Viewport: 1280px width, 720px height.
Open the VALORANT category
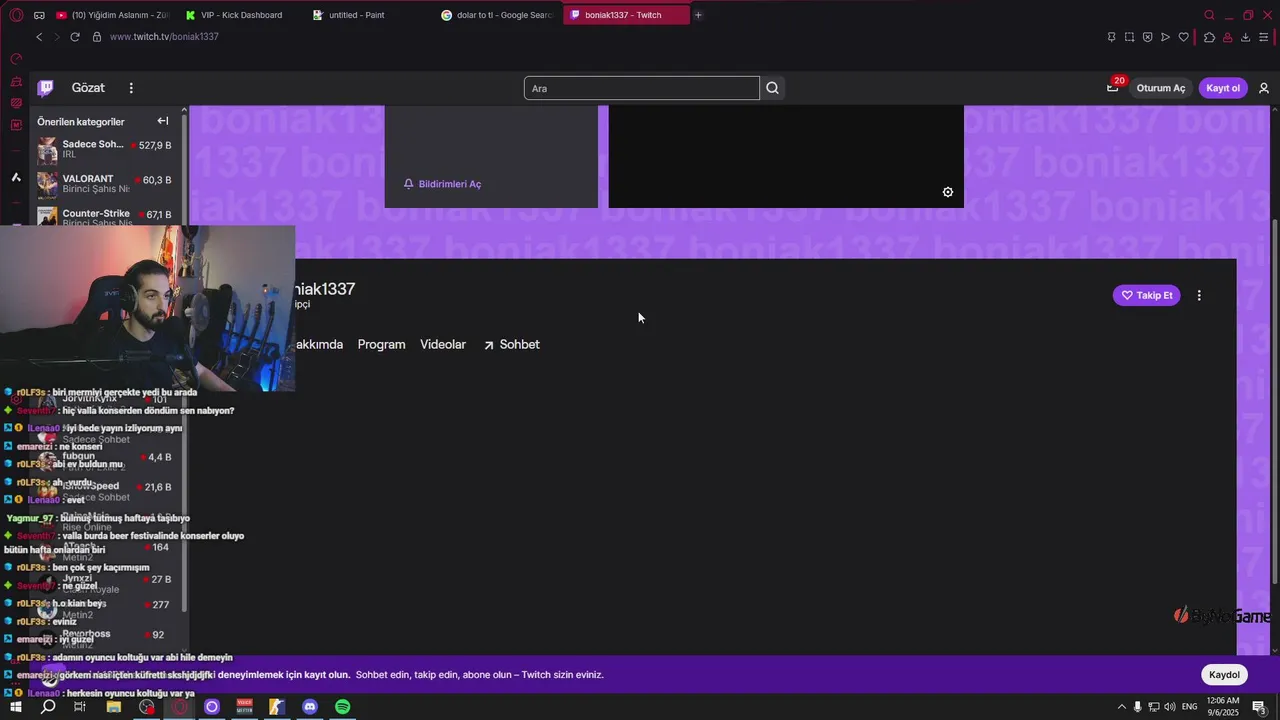tap(105, 184)
